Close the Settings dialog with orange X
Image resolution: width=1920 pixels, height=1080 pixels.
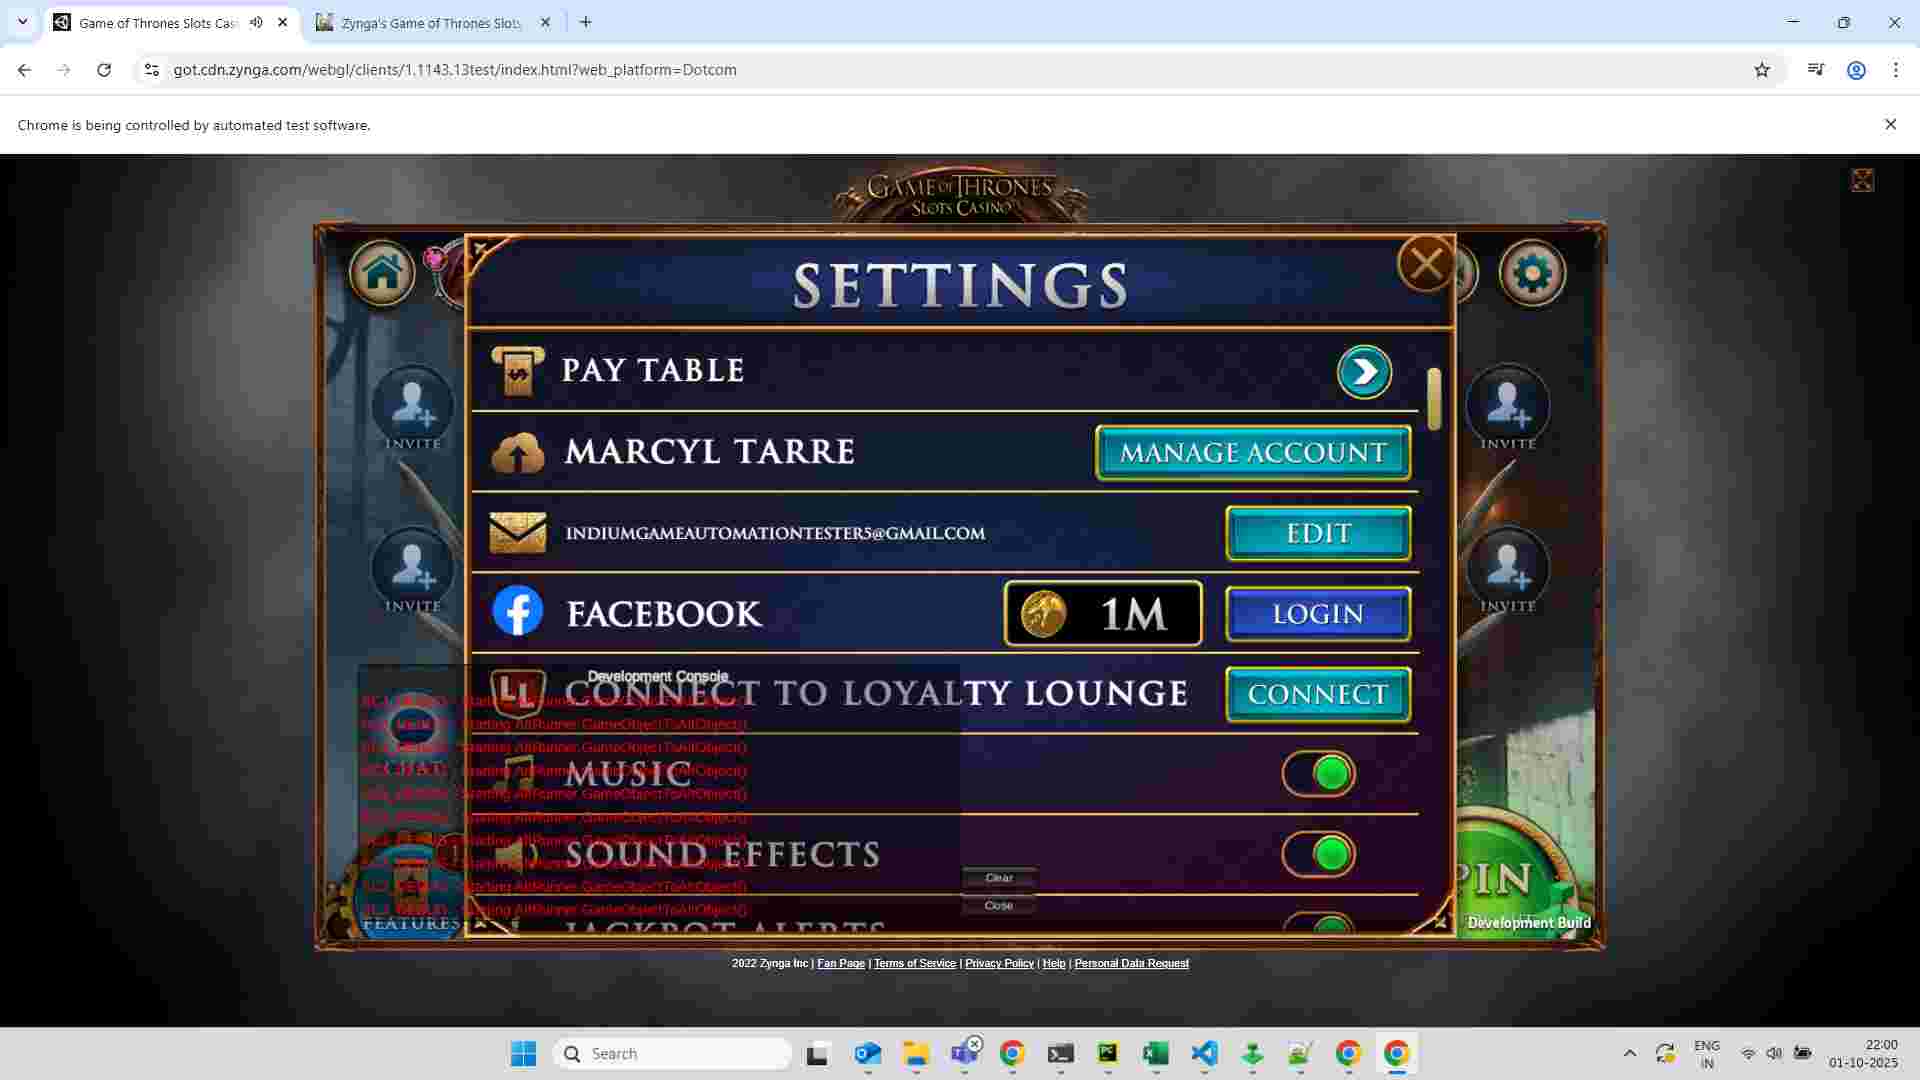[x=1425, y=264]
